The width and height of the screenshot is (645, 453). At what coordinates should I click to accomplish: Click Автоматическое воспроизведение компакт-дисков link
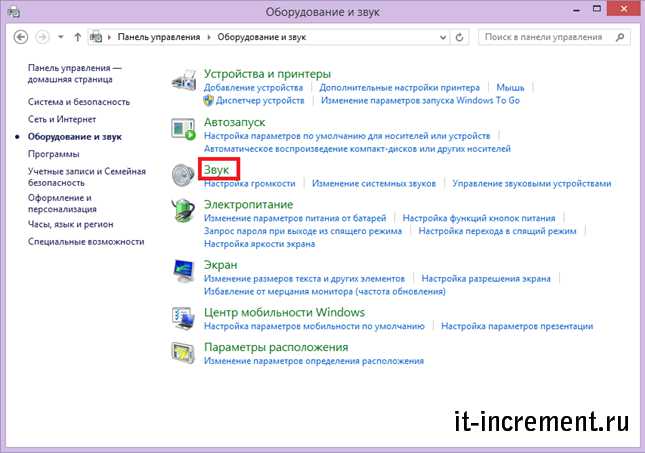pyautogui.click(x=357, y=149)
